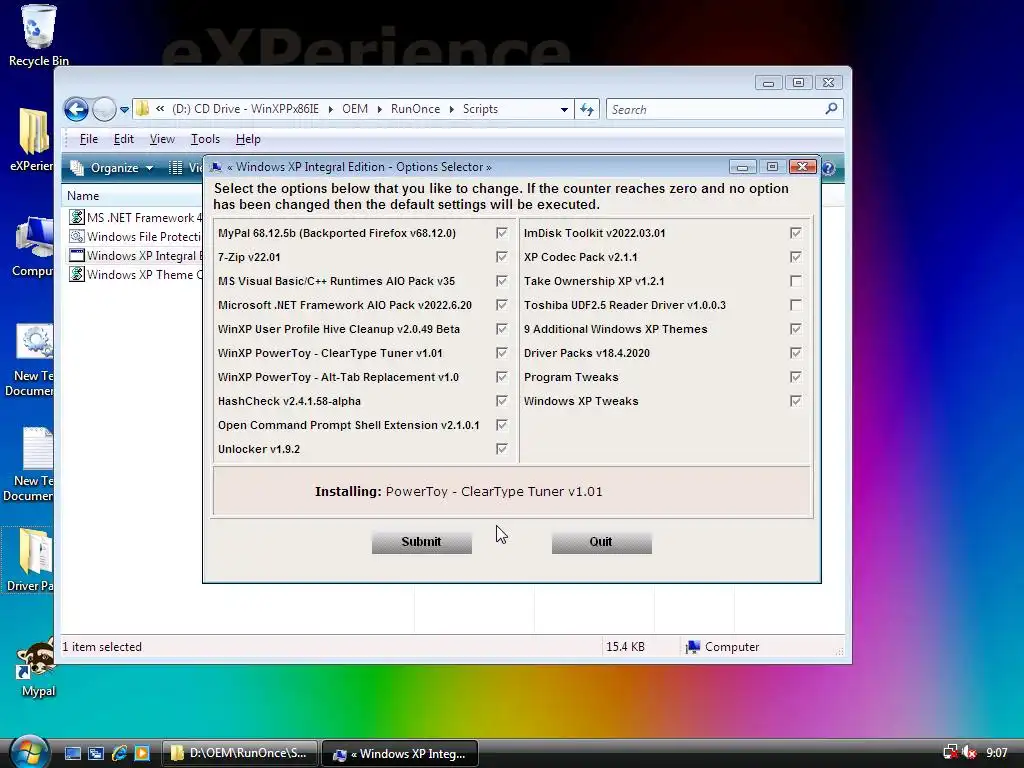
Task: Toggle Alt-Tab Replacement PowerToy checkbox
Action: point(502,377)
